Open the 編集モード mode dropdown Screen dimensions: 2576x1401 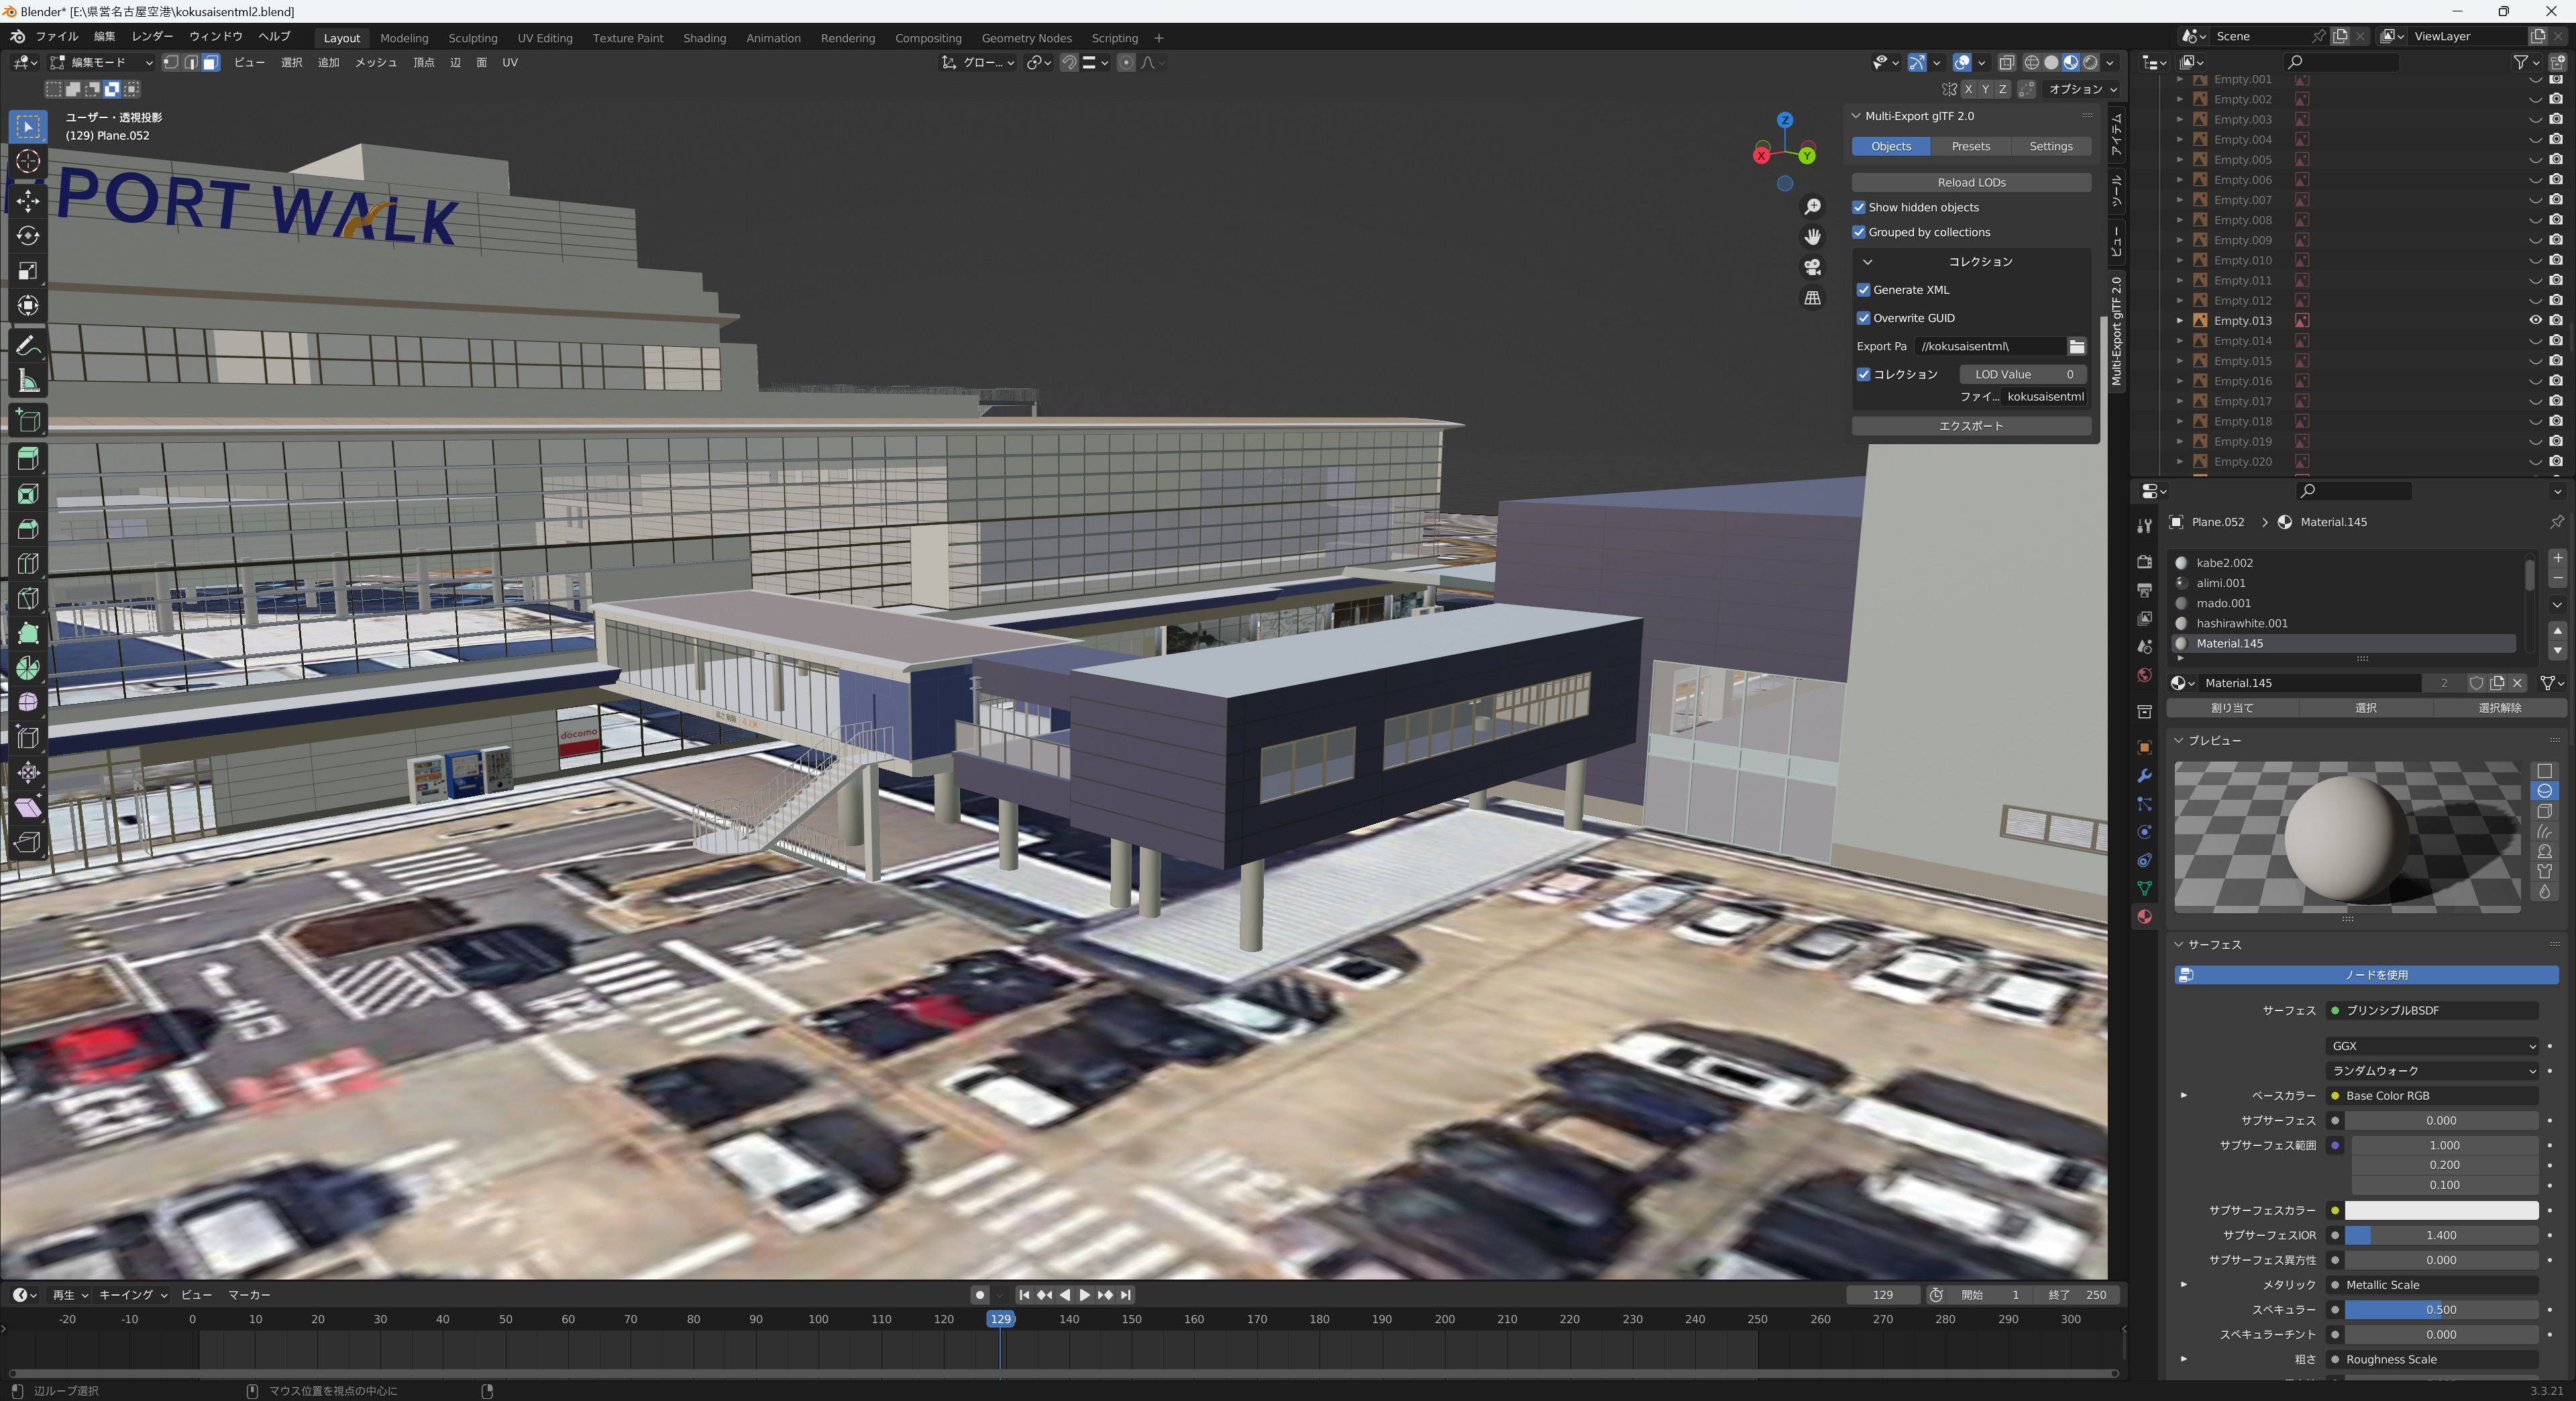pyautogui.click(x=101, y=63)
